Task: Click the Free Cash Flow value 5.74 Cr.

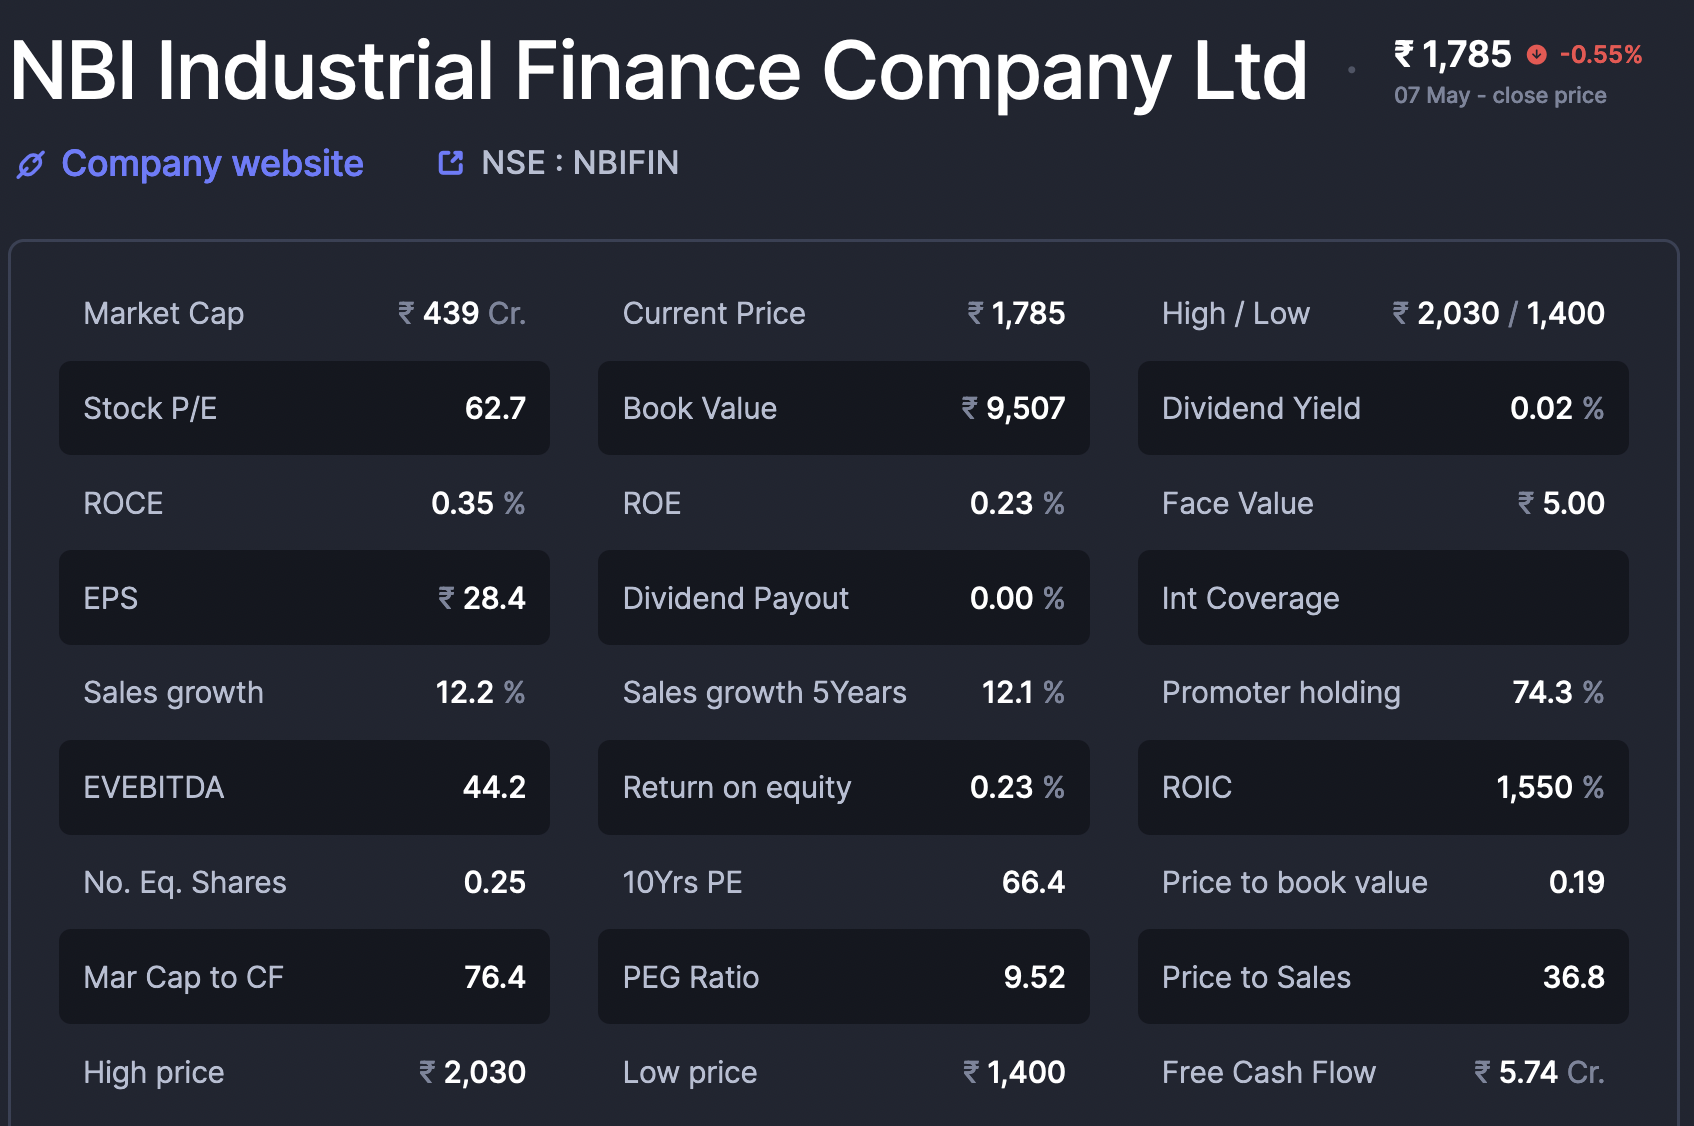Action: [1539, 1072]
